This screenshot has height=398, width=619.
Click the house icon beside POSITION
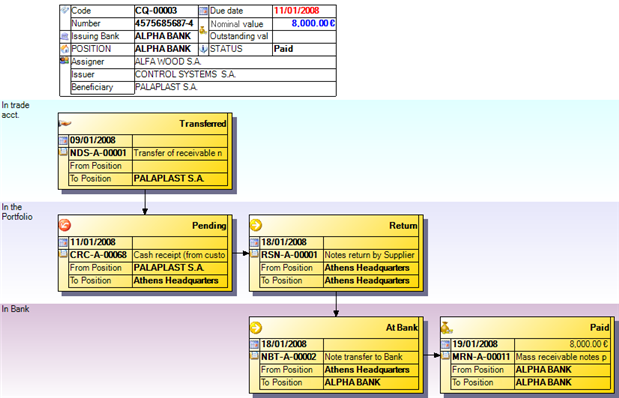[x=65, y=49]
